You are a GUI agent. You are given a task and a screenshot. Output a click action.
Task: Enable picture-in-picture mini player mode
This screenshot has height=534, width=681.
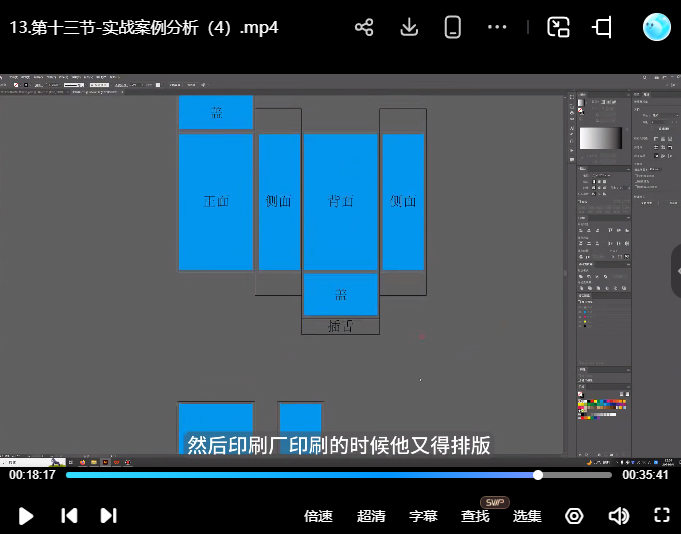point(558,27)
